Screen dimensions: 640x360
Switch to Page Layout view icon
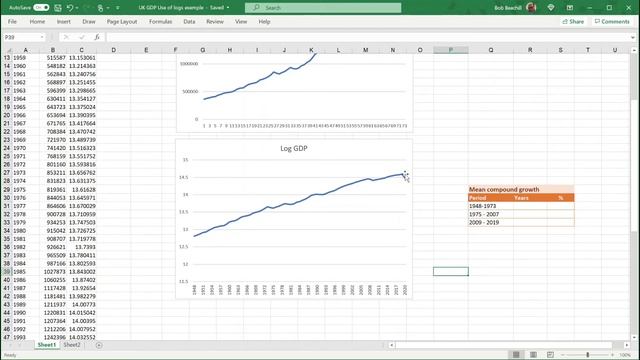(533, 355)
